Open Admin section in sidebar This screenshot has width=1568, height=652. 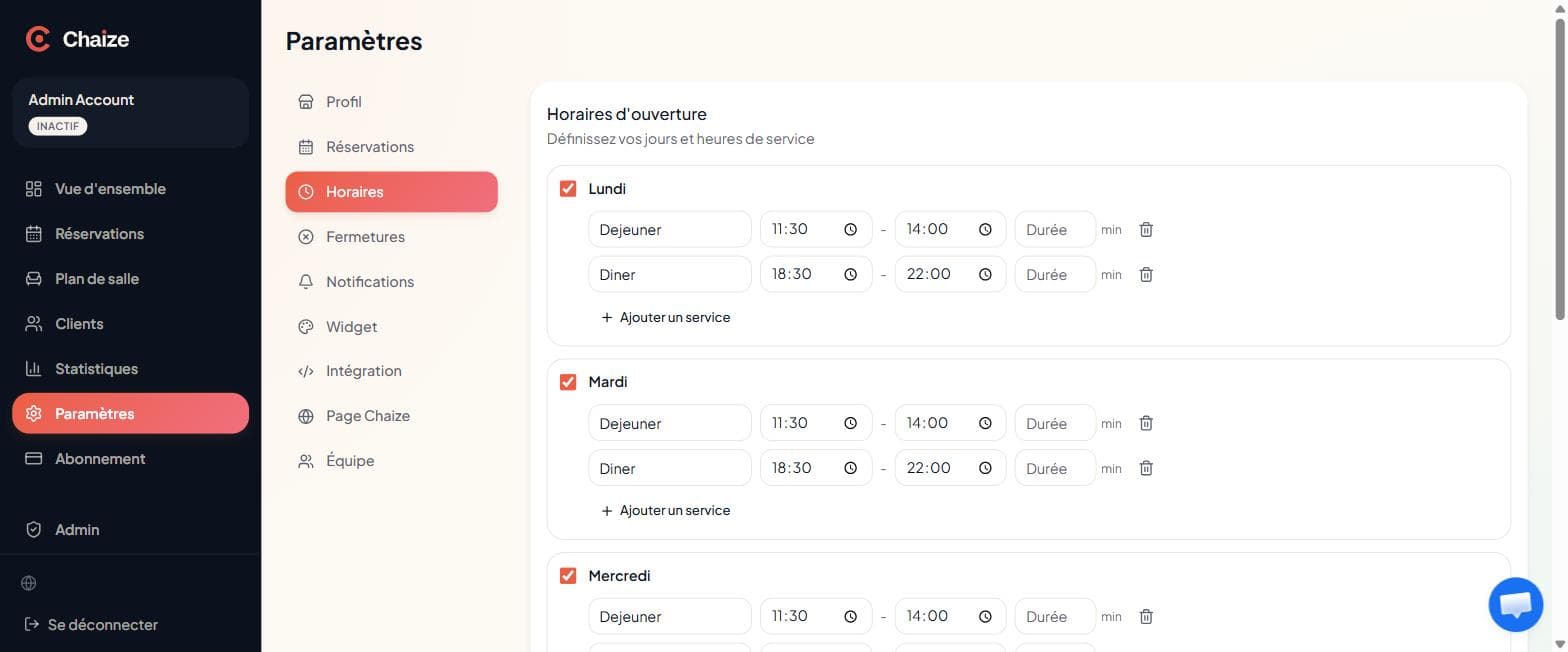tap(130, 530)
